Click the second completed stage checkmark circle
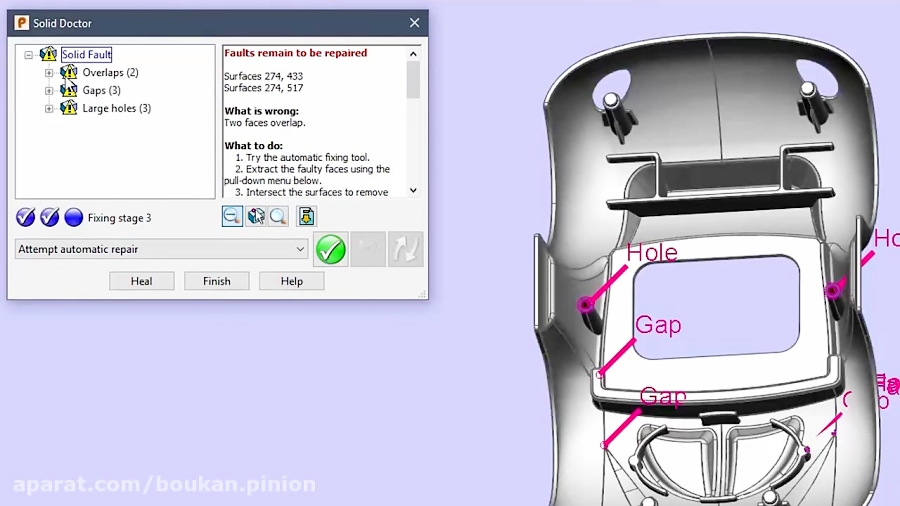Screen dimensions: 900x506 [50, 218]
